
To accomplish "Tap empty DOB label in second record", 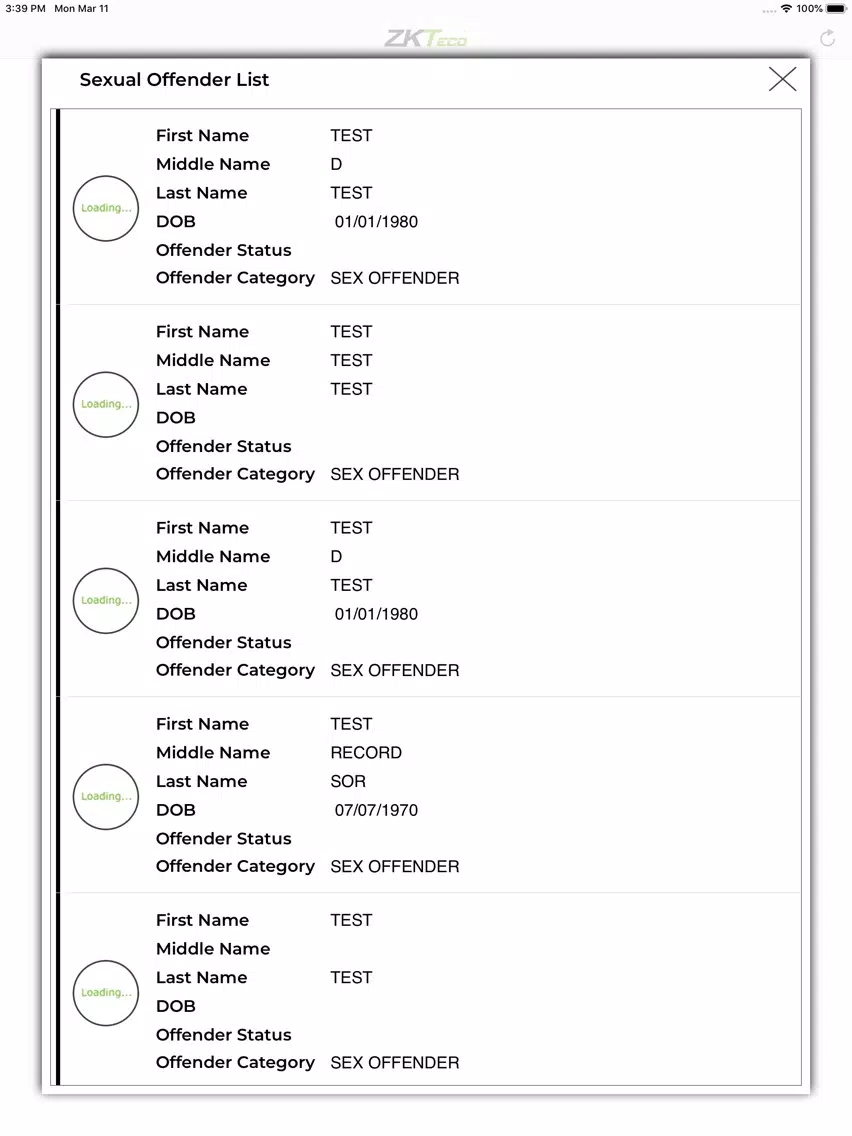I will tap(175, 417).
